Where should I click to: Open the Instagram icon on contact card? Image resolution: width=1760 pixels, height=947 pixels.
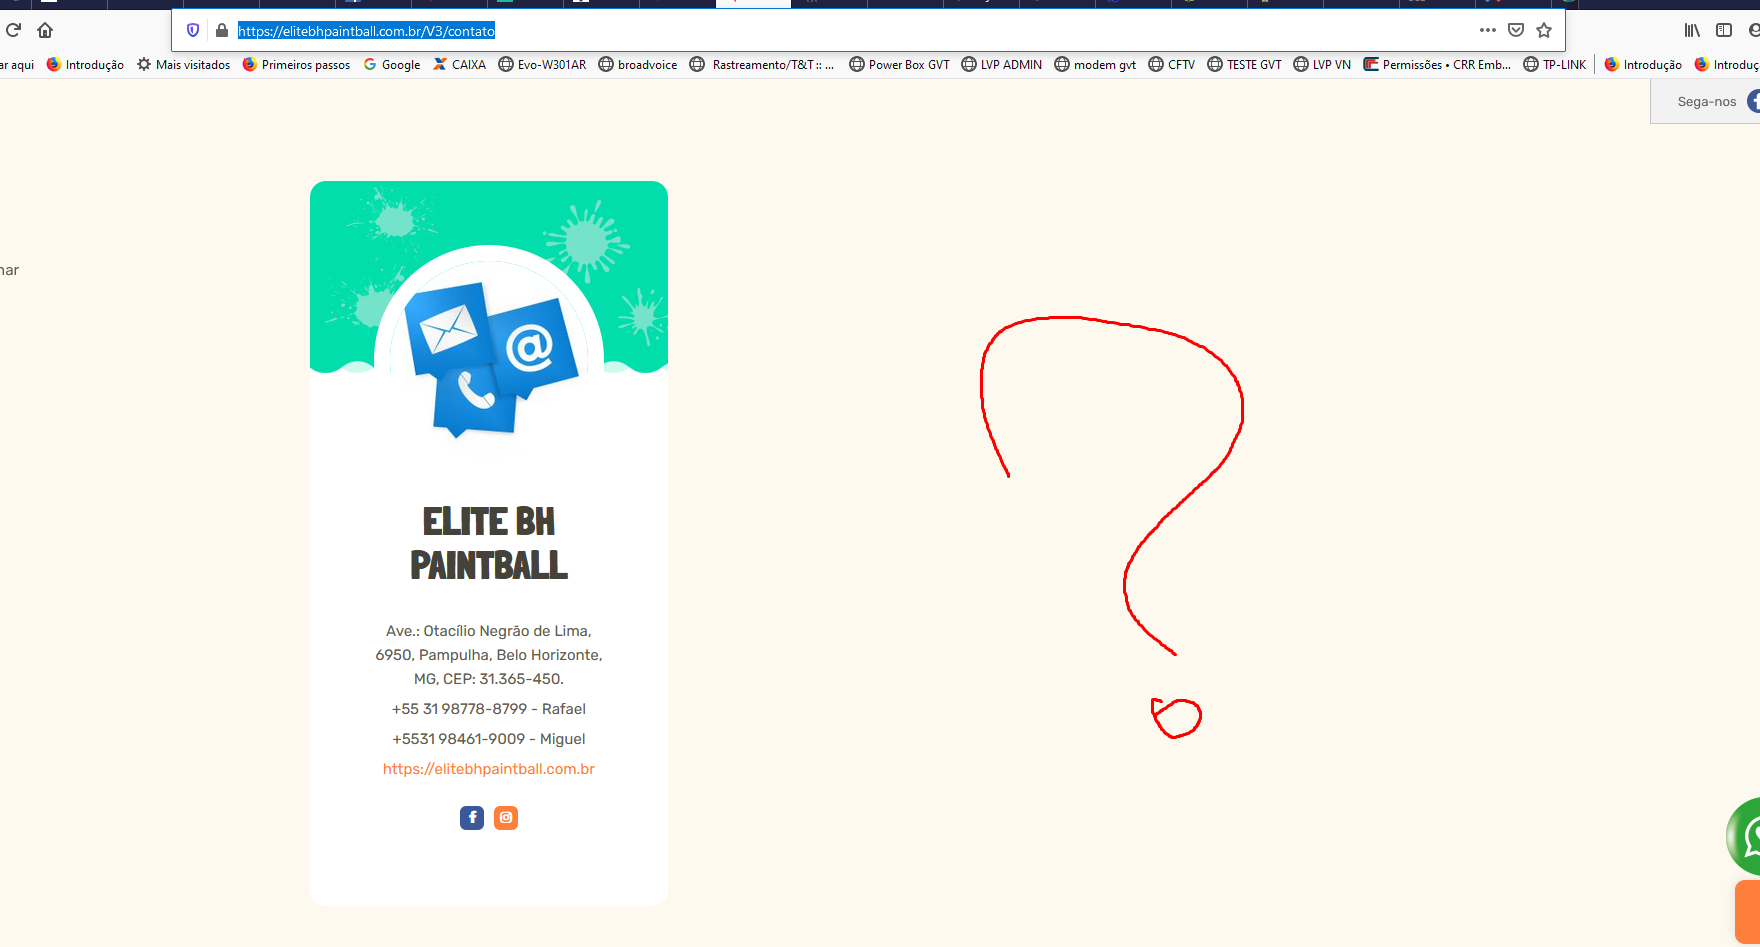(x=506, y=818)
